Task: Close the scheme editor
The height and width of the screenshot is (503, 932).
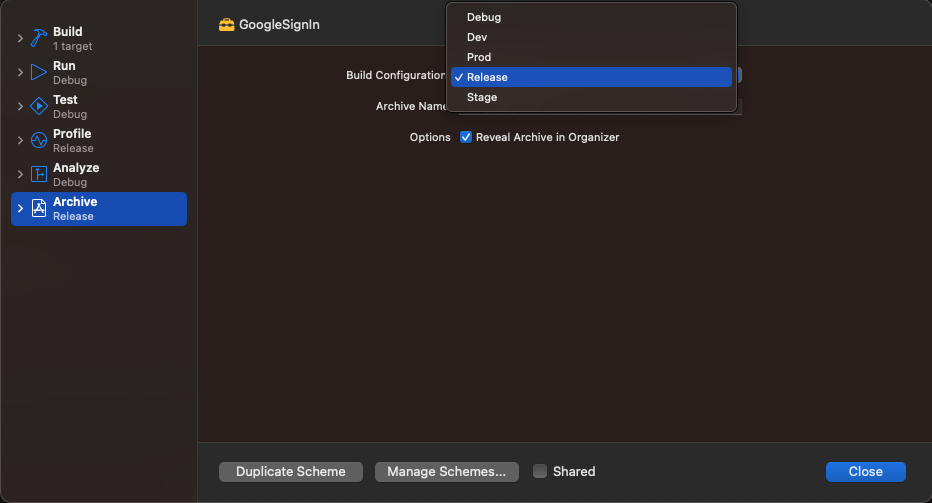Action: [x=865, y=471]
